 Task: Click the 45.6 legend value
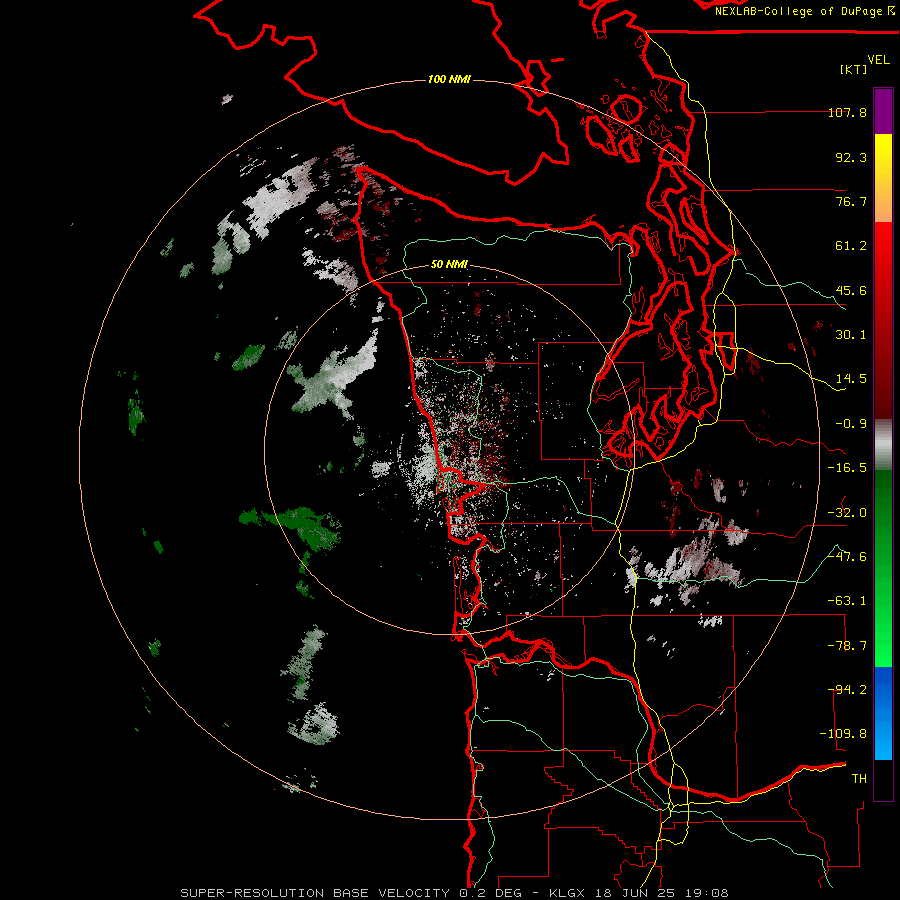click(851, 290)
